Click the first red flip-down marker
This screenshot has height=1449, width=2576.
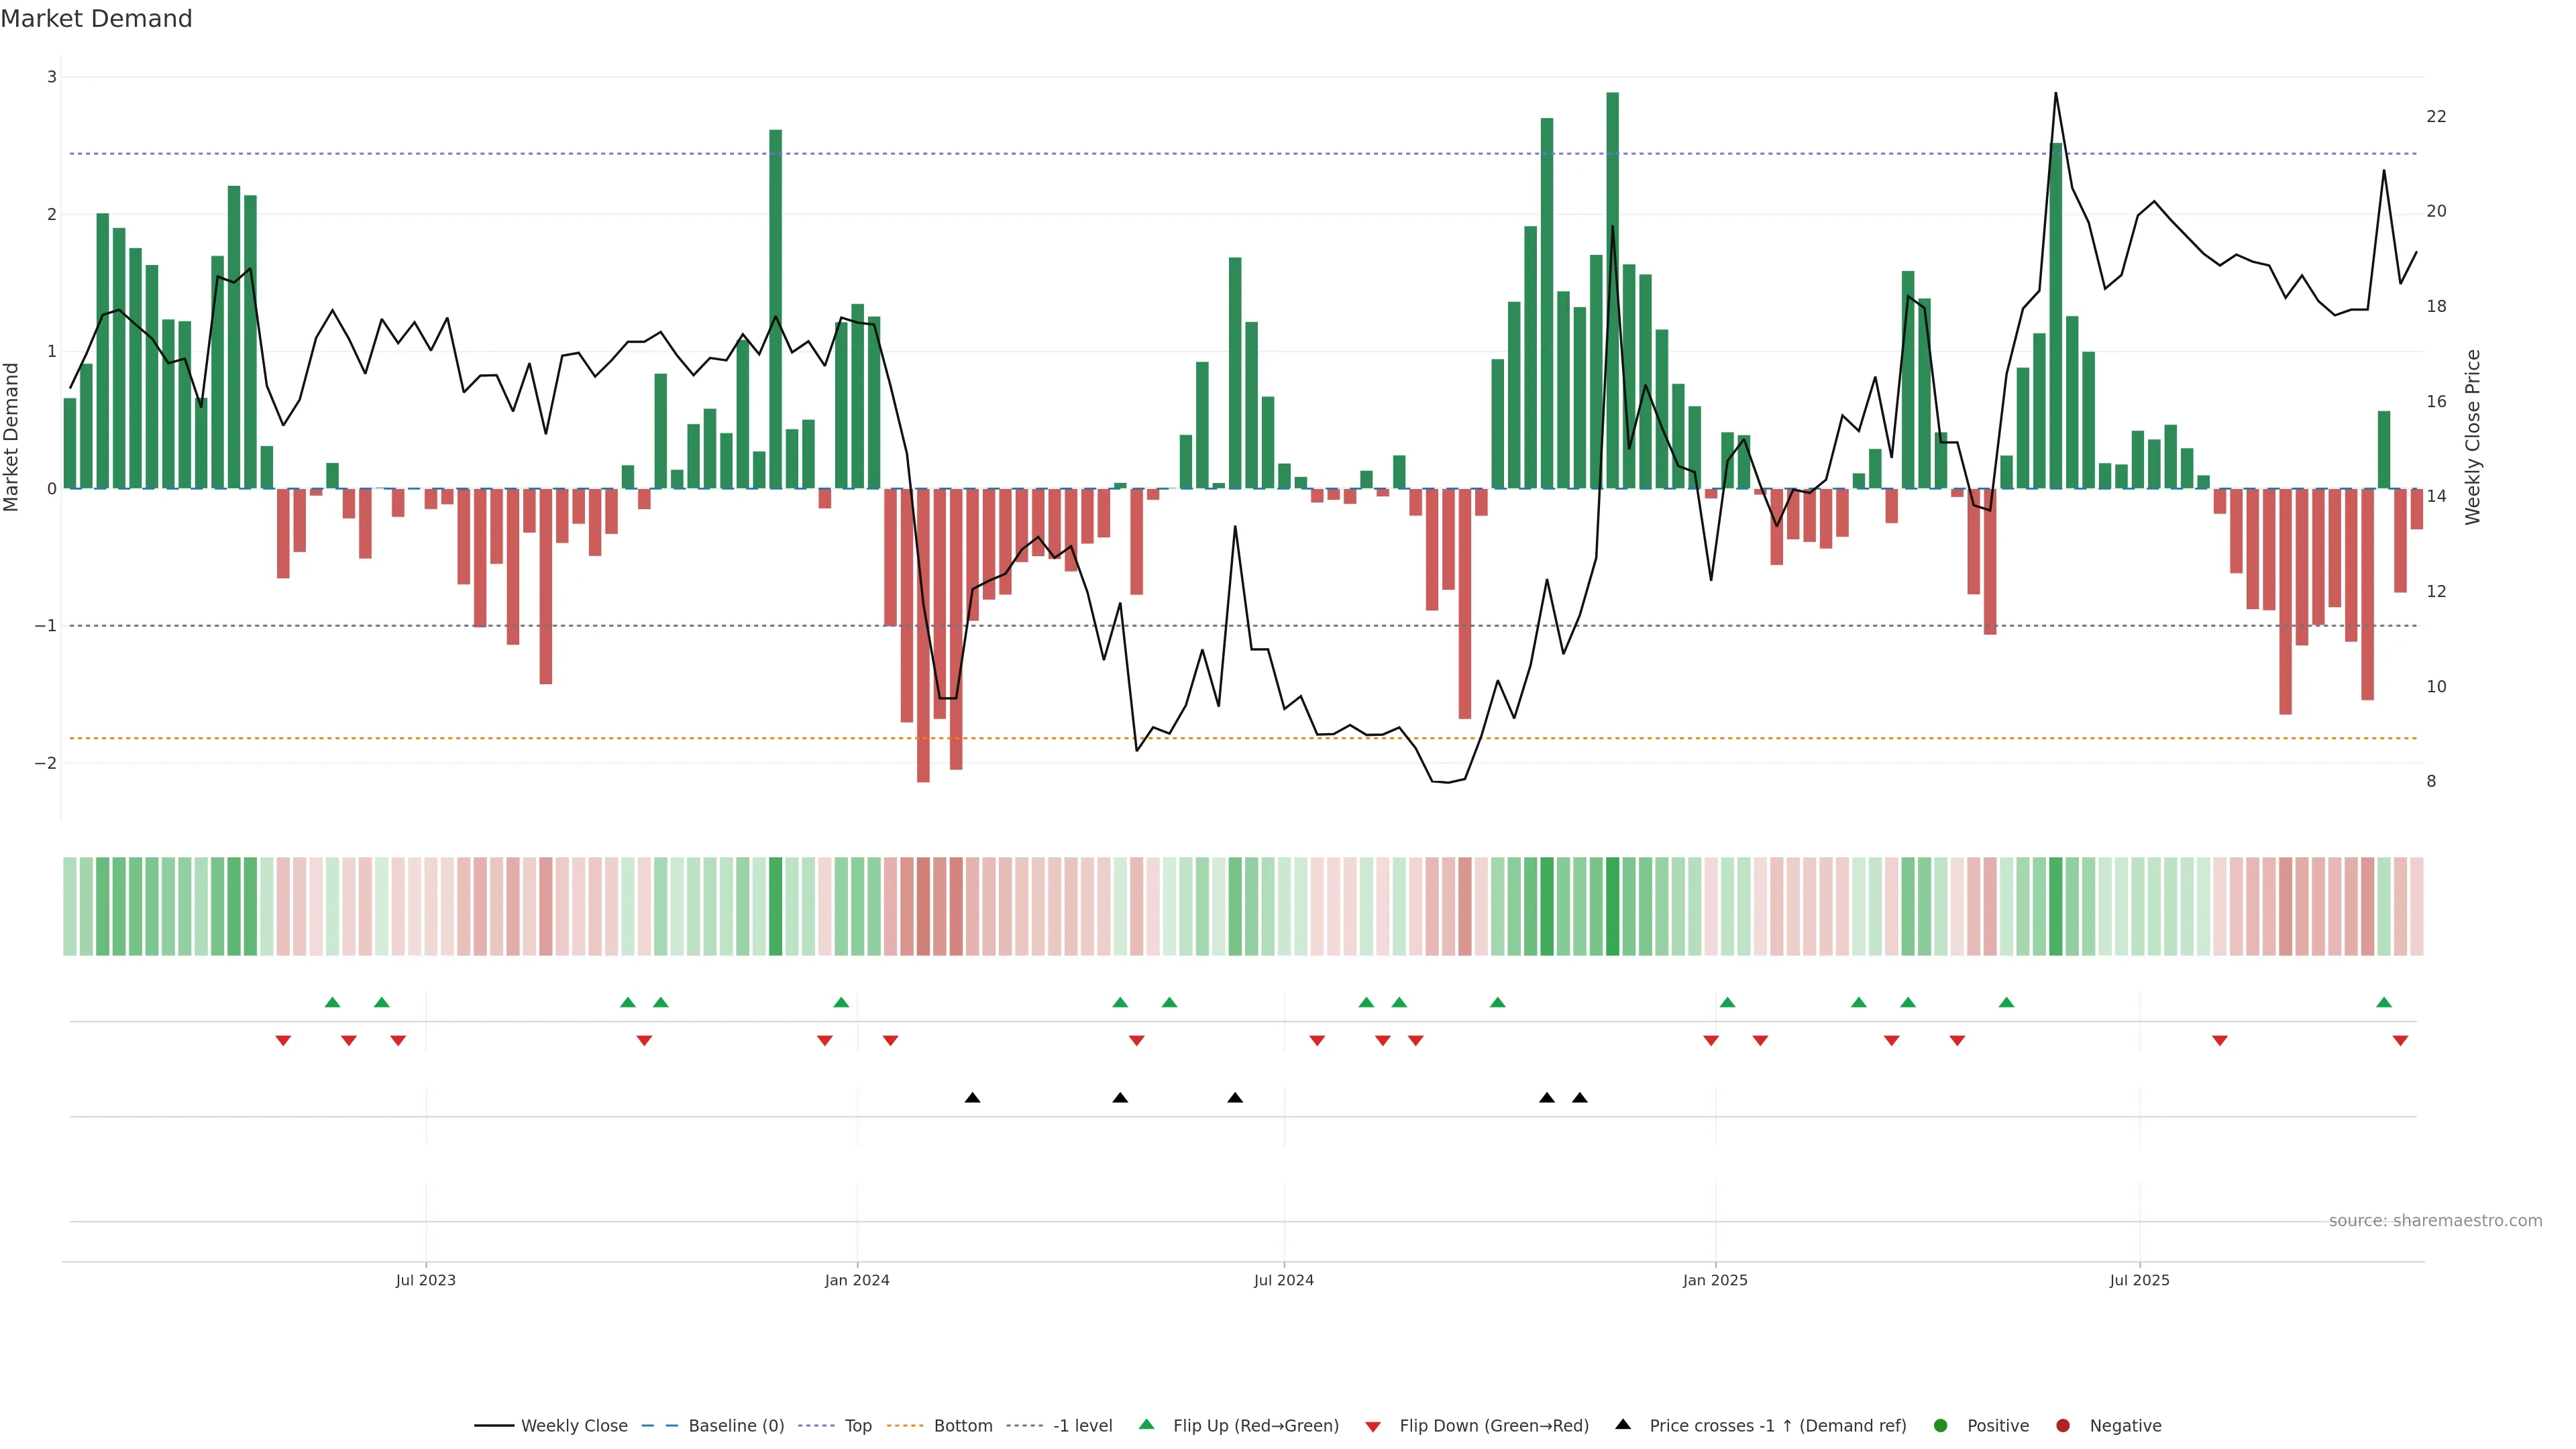(283, 1041)
